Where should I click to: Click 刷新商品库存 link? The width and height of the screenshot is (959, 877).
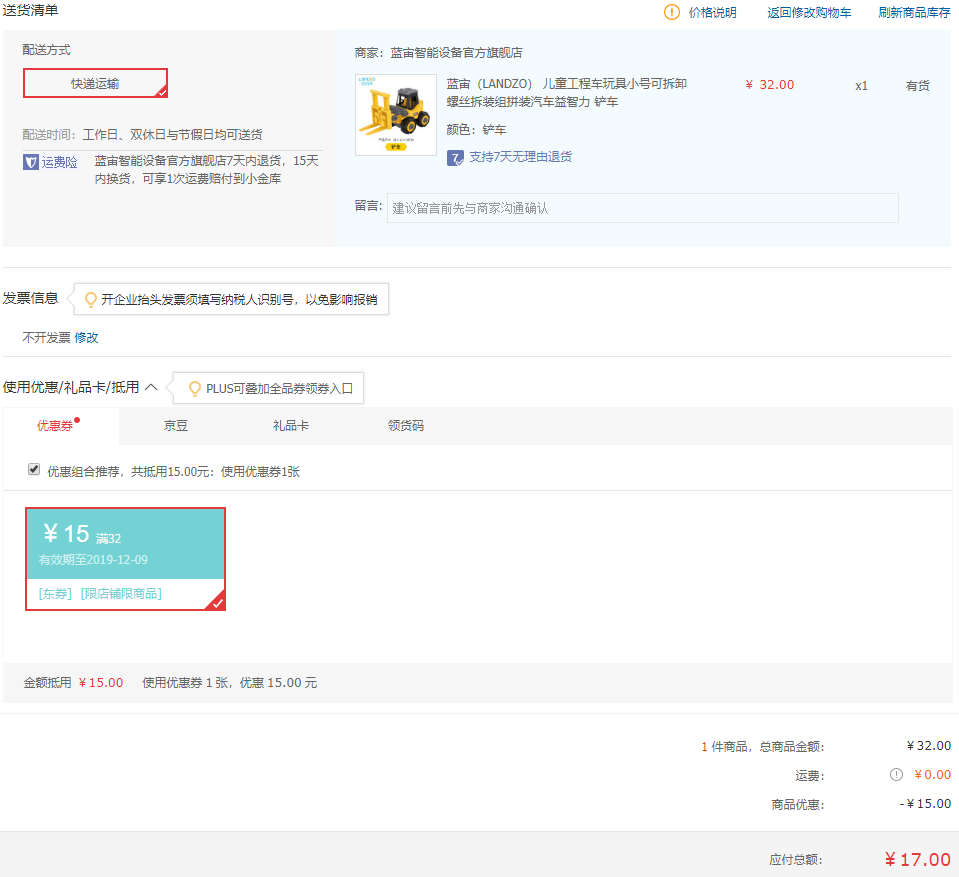(x=914, y=13)
